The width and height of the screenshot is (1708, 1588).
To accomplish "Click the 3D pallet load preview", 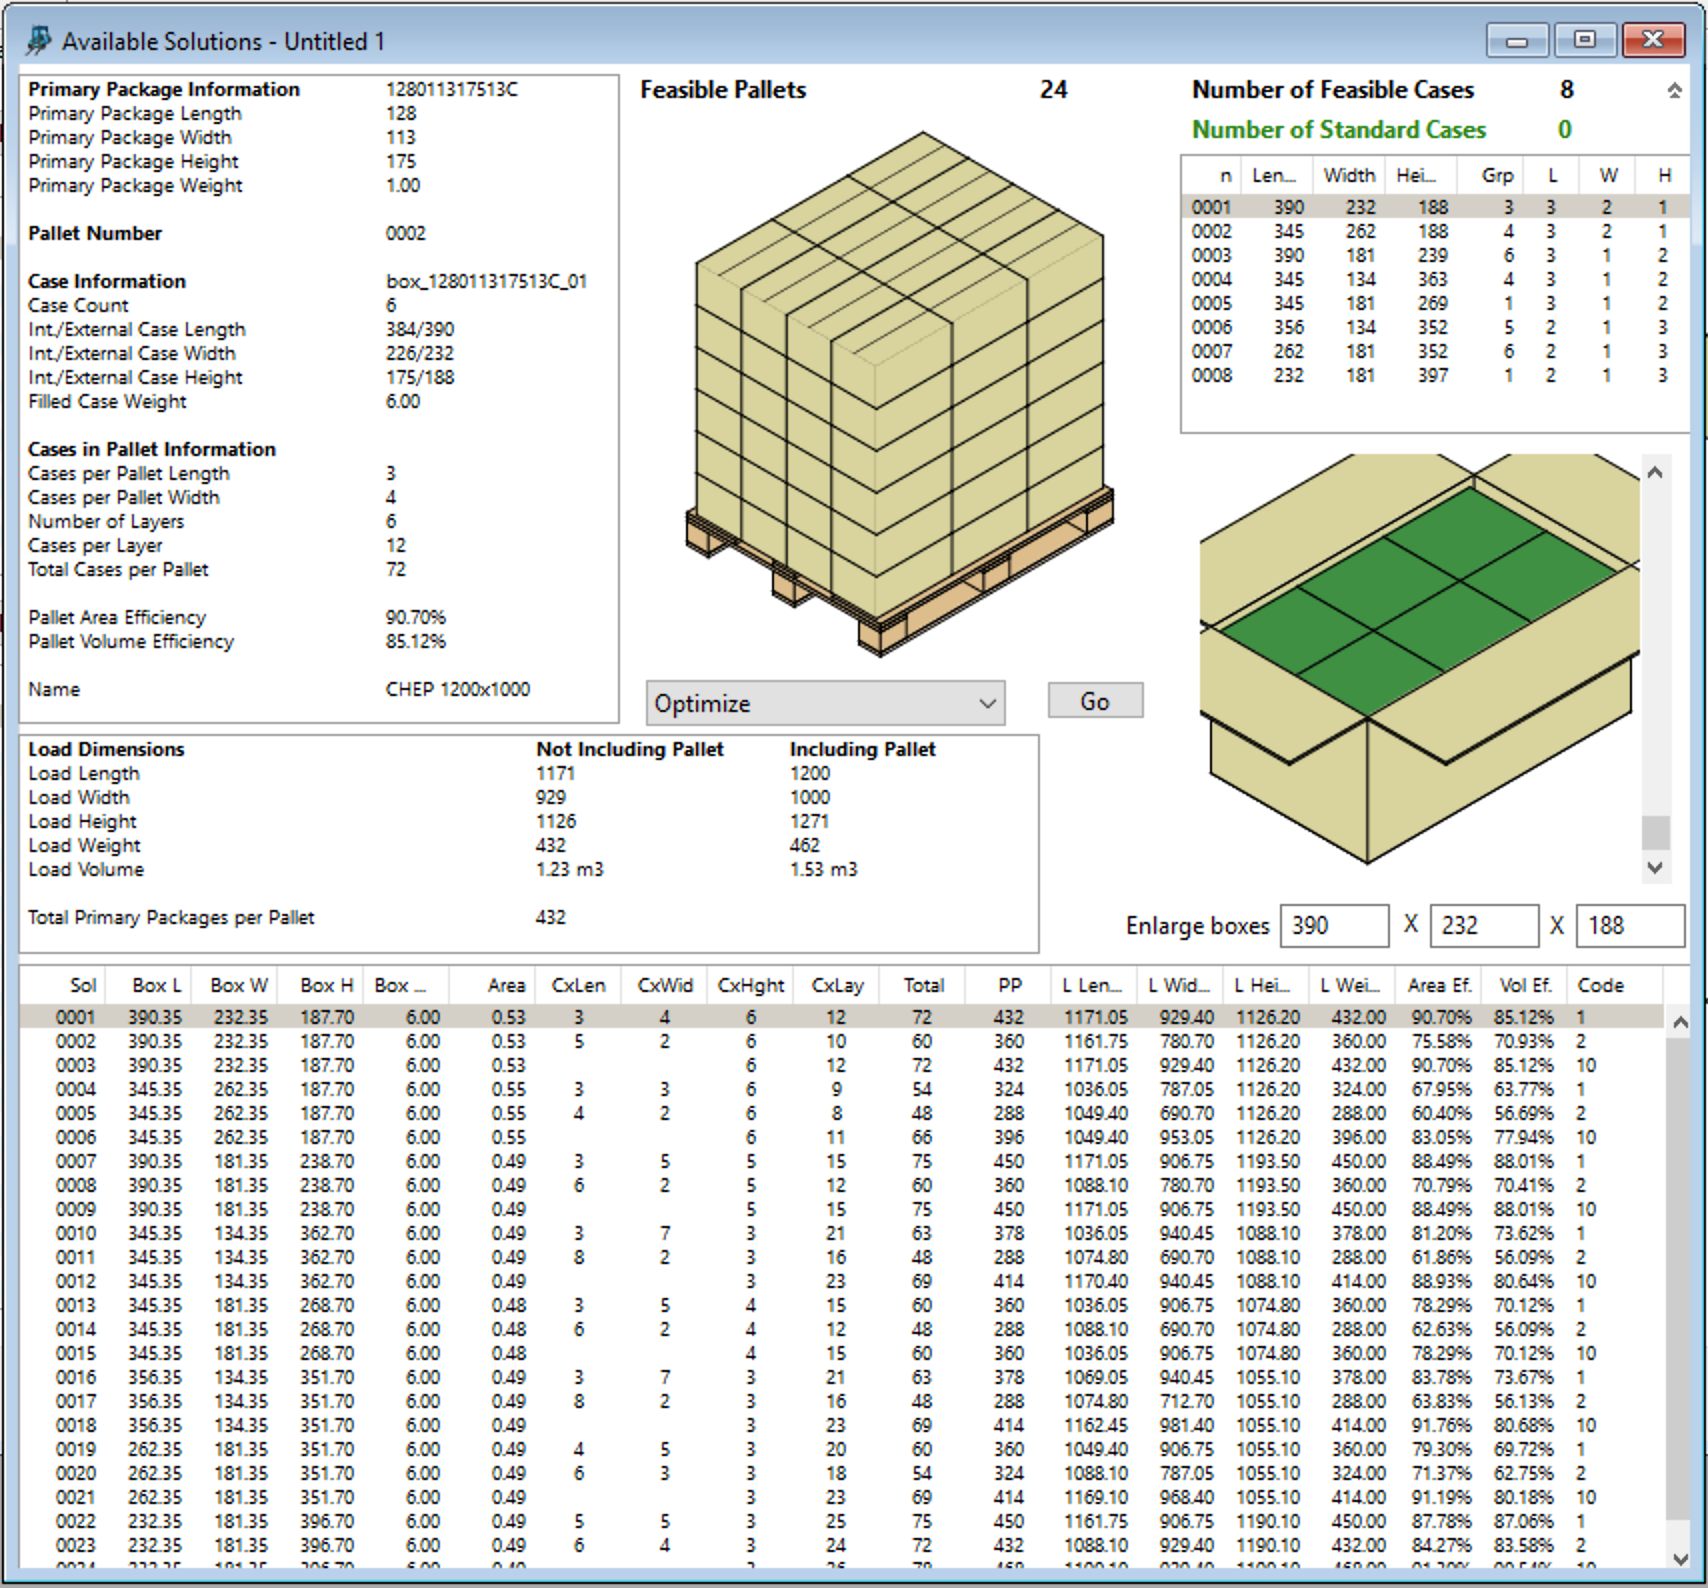I will pos(900,395).
